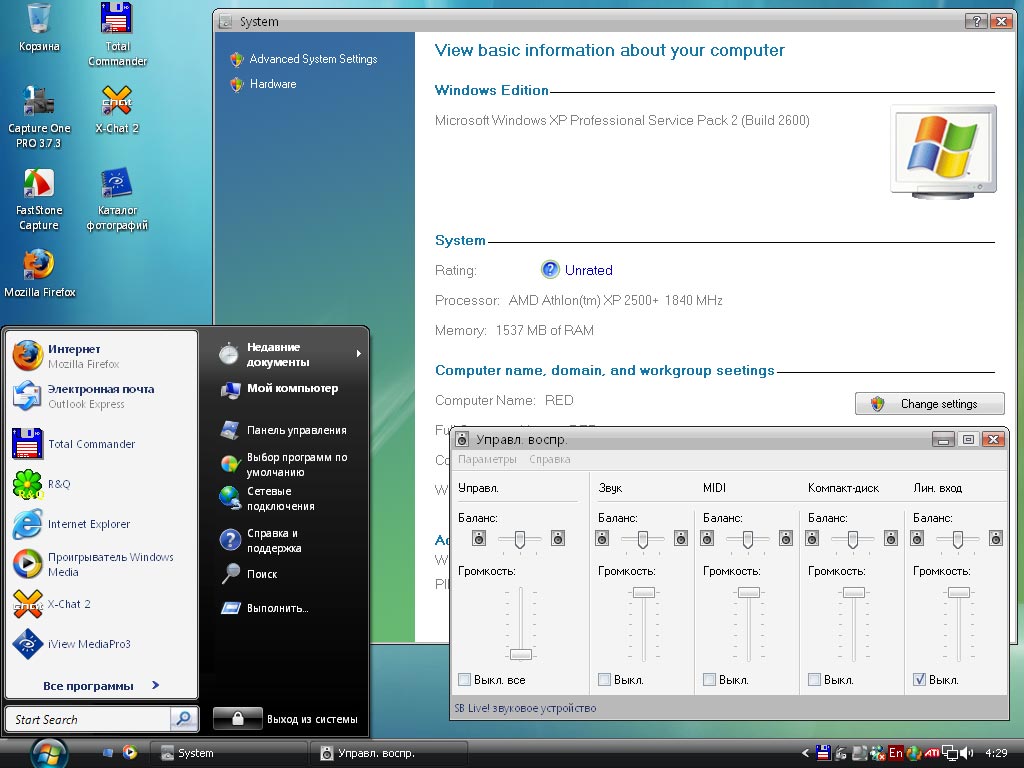
Task: Open Сетевые подключения from Start menu
Action: click(268, 498)
